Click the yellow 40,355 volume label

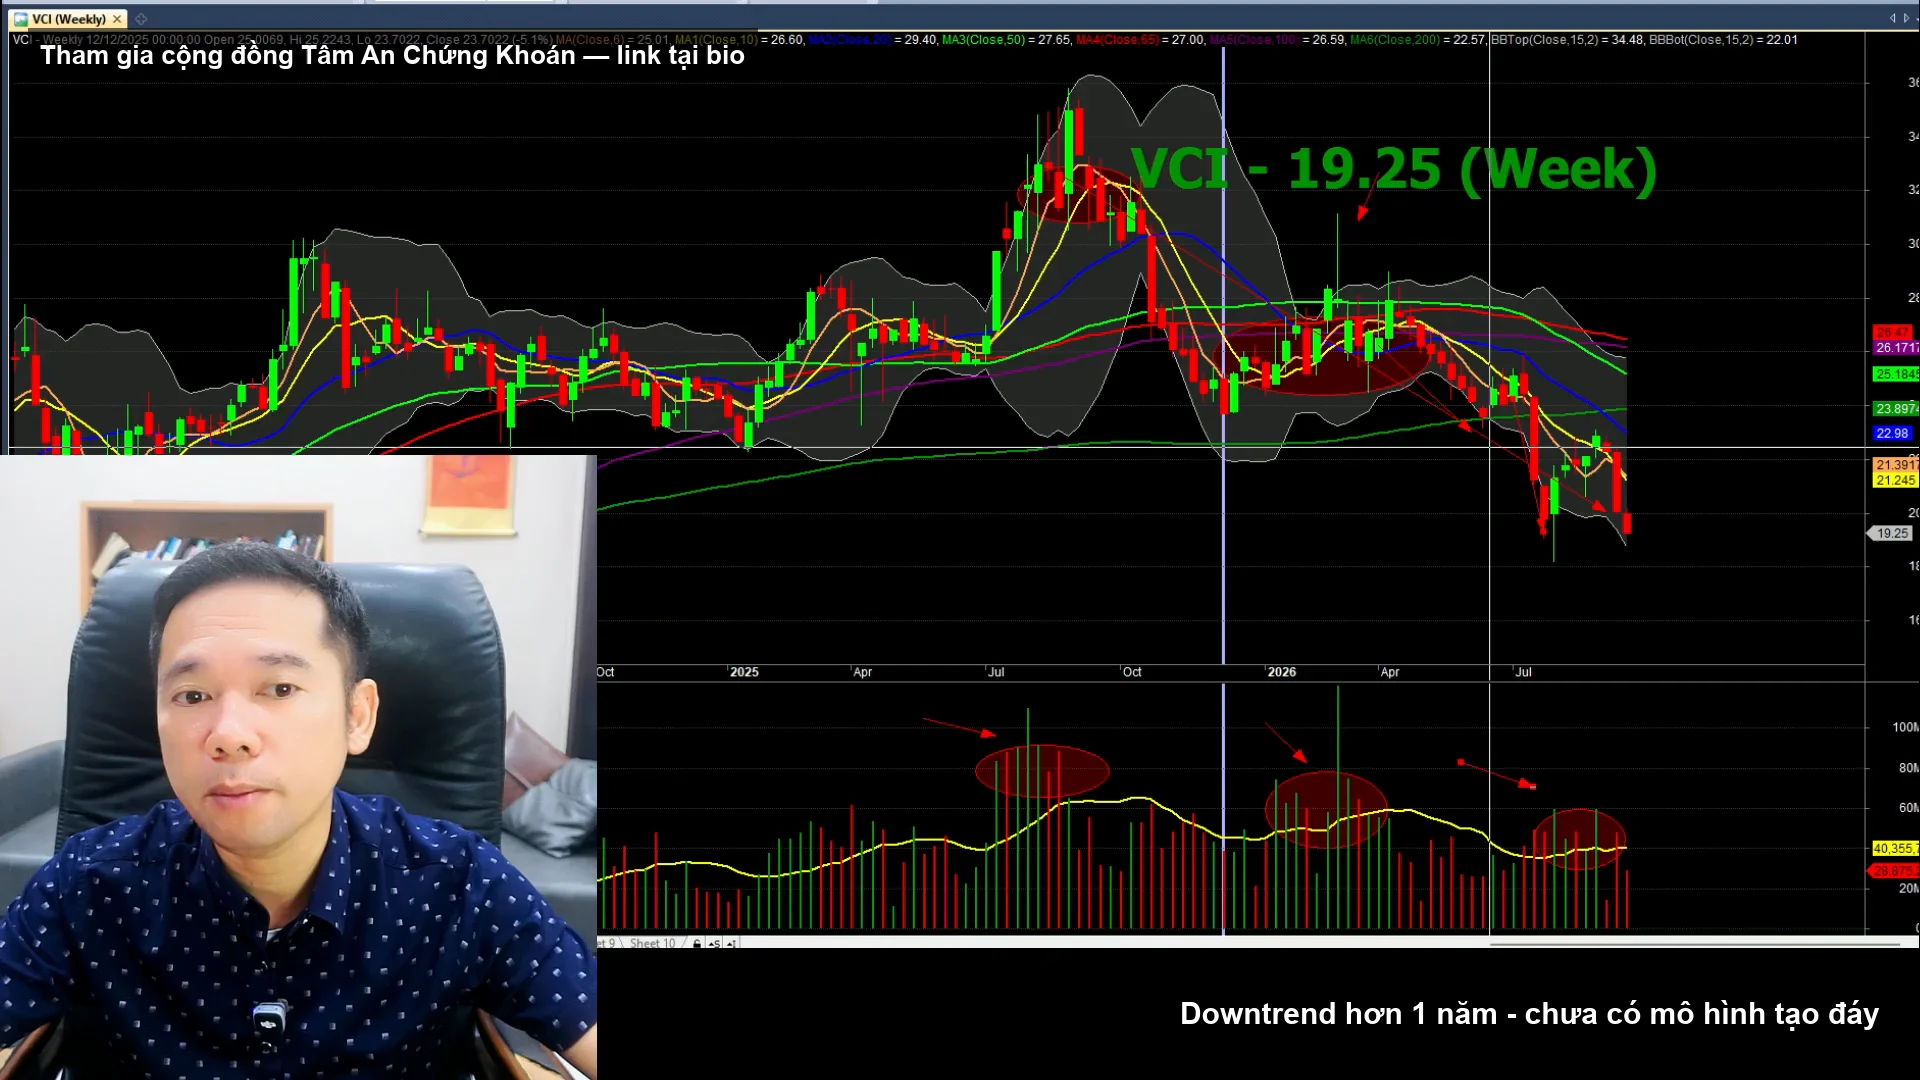(x=1895, y=849)
